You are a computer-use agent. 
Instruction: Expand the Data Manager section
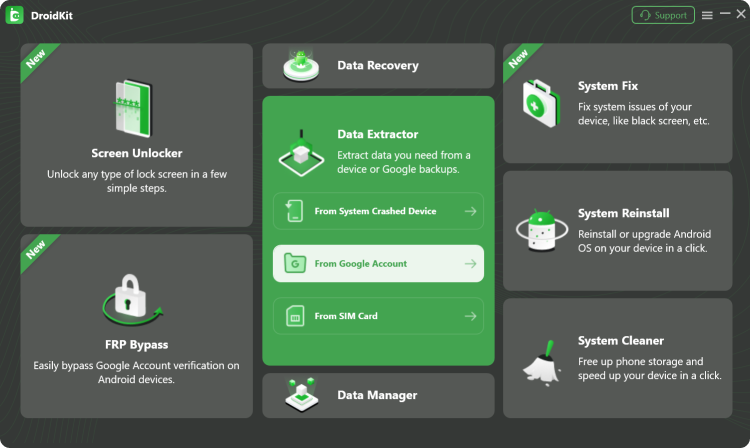pos(378,395)
